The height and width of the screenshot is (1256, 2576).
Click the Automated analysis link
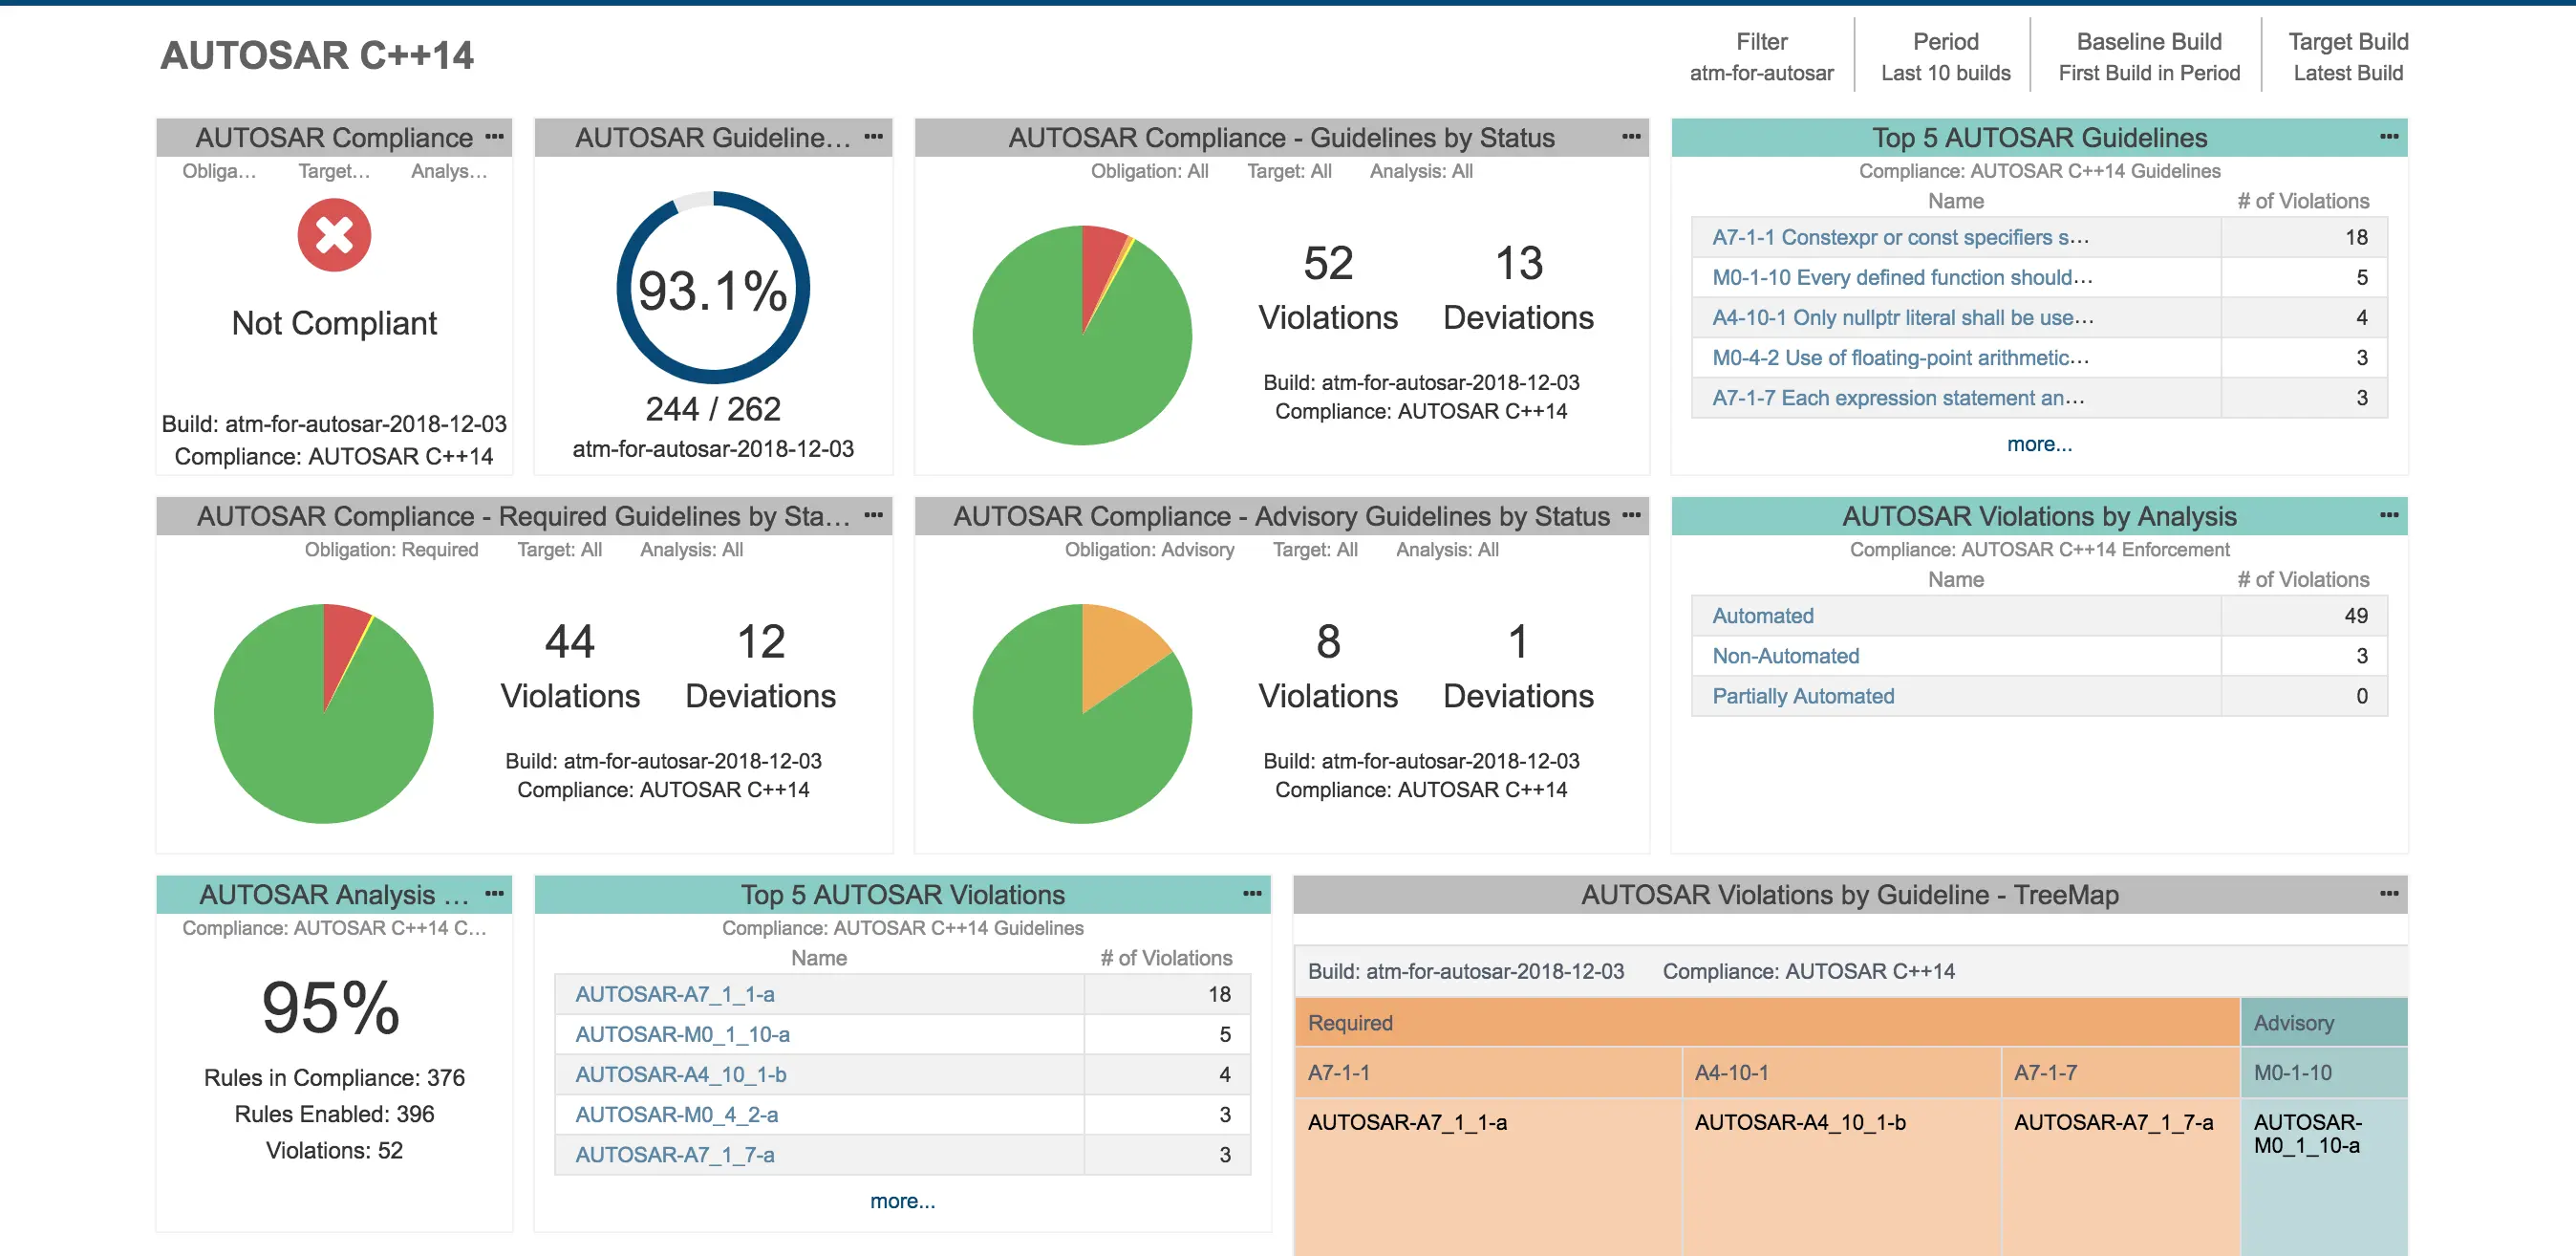(1762, 616)
